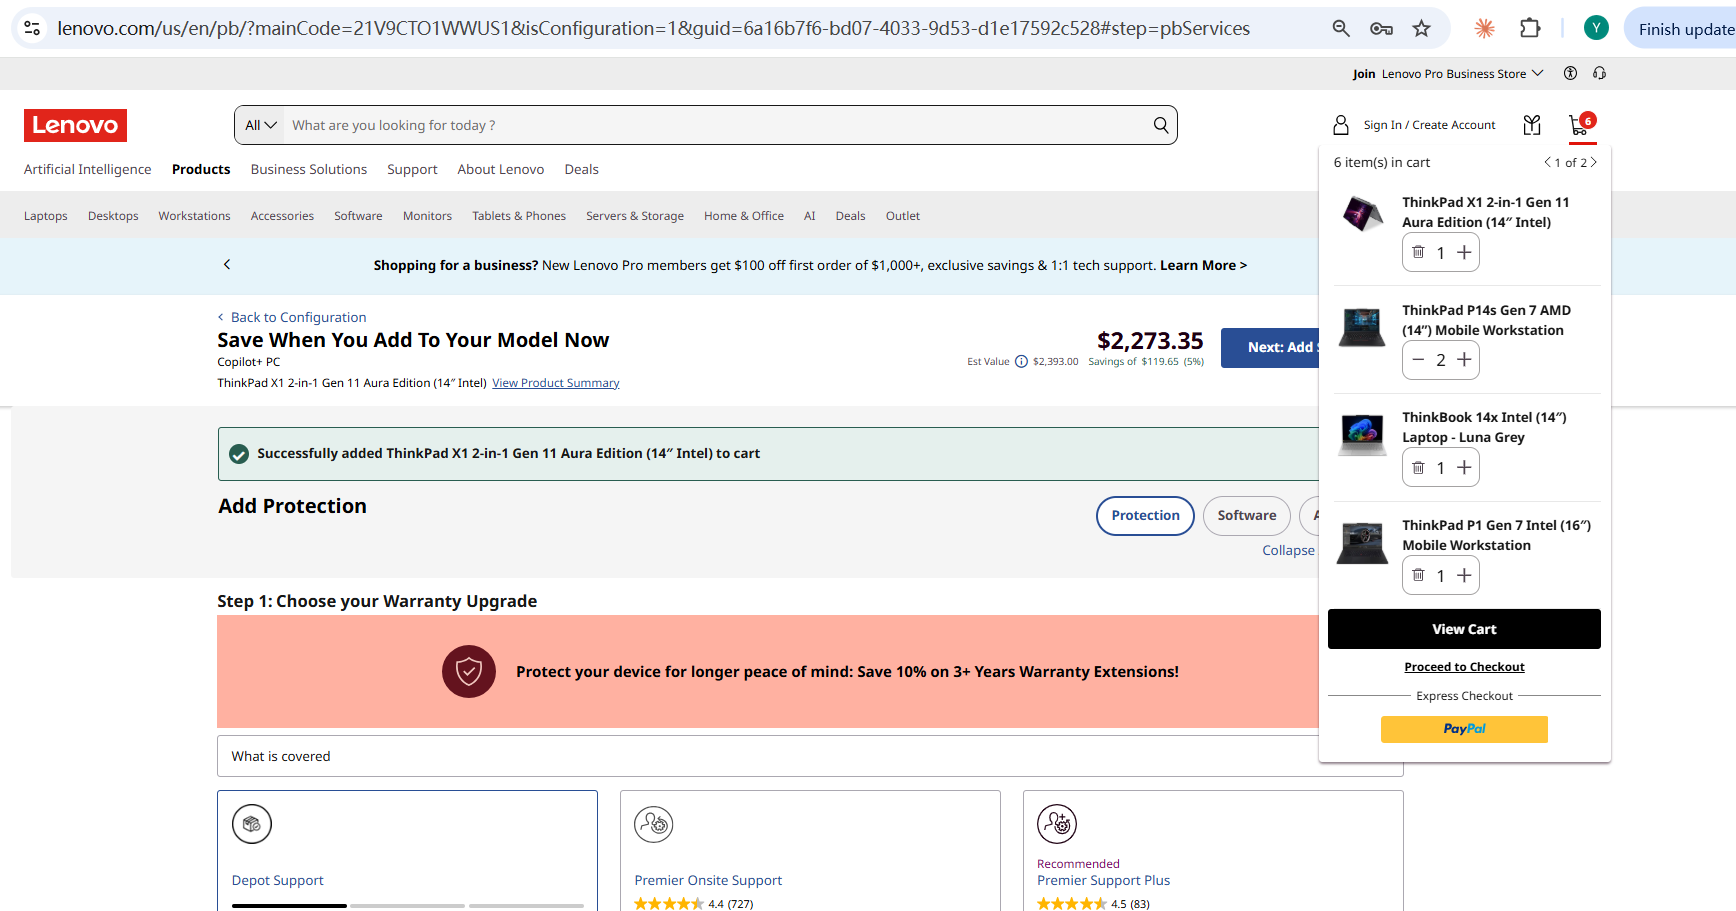The height and width of the screenshot is (911, 1736).
Task: Expand the Lenovo Pro Business Store dropdown
Action: pos(1463,73)
